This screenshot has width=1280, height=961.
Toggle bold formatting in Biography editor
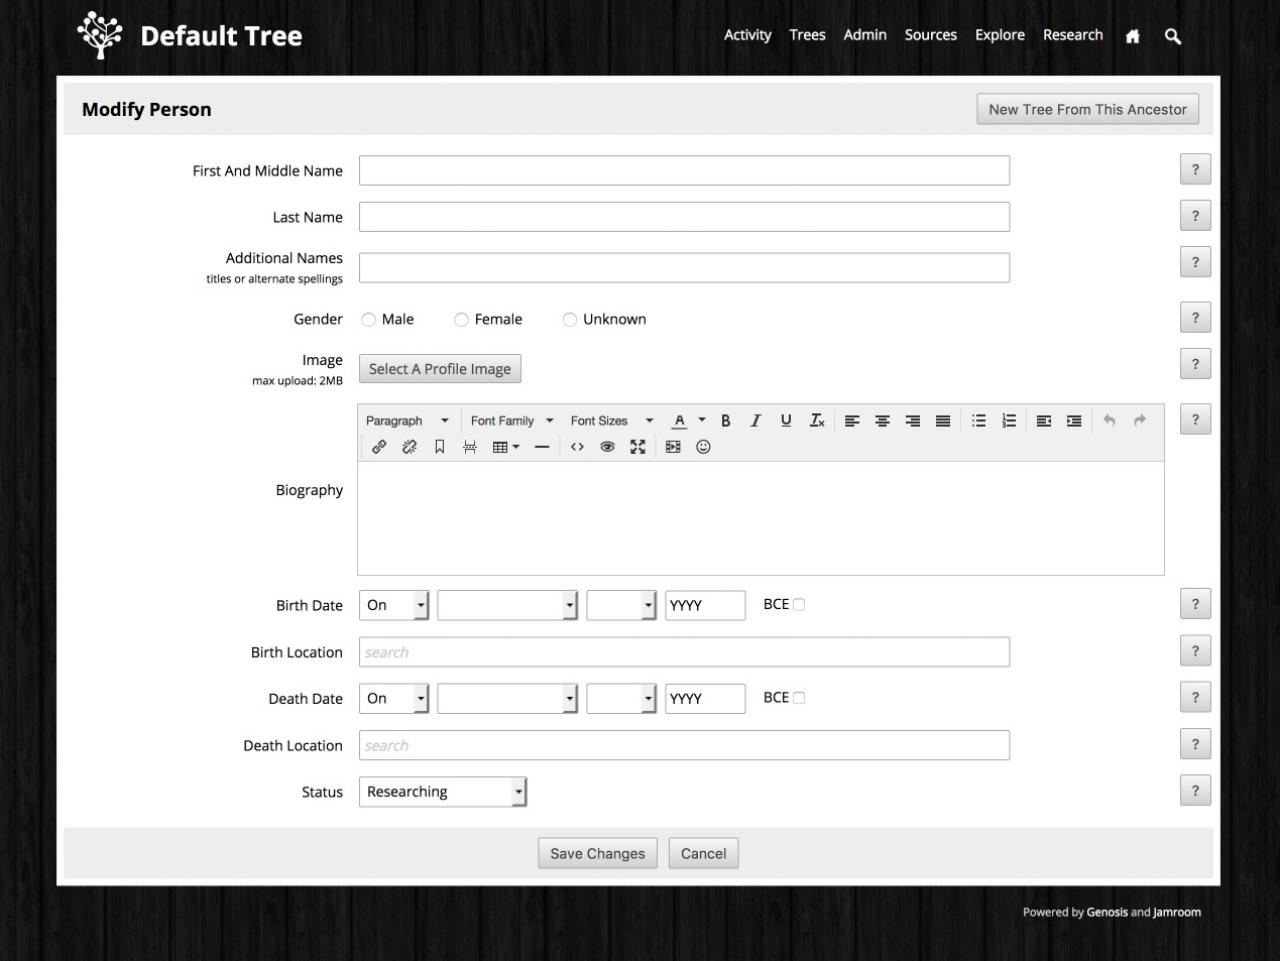pos(726,421)
